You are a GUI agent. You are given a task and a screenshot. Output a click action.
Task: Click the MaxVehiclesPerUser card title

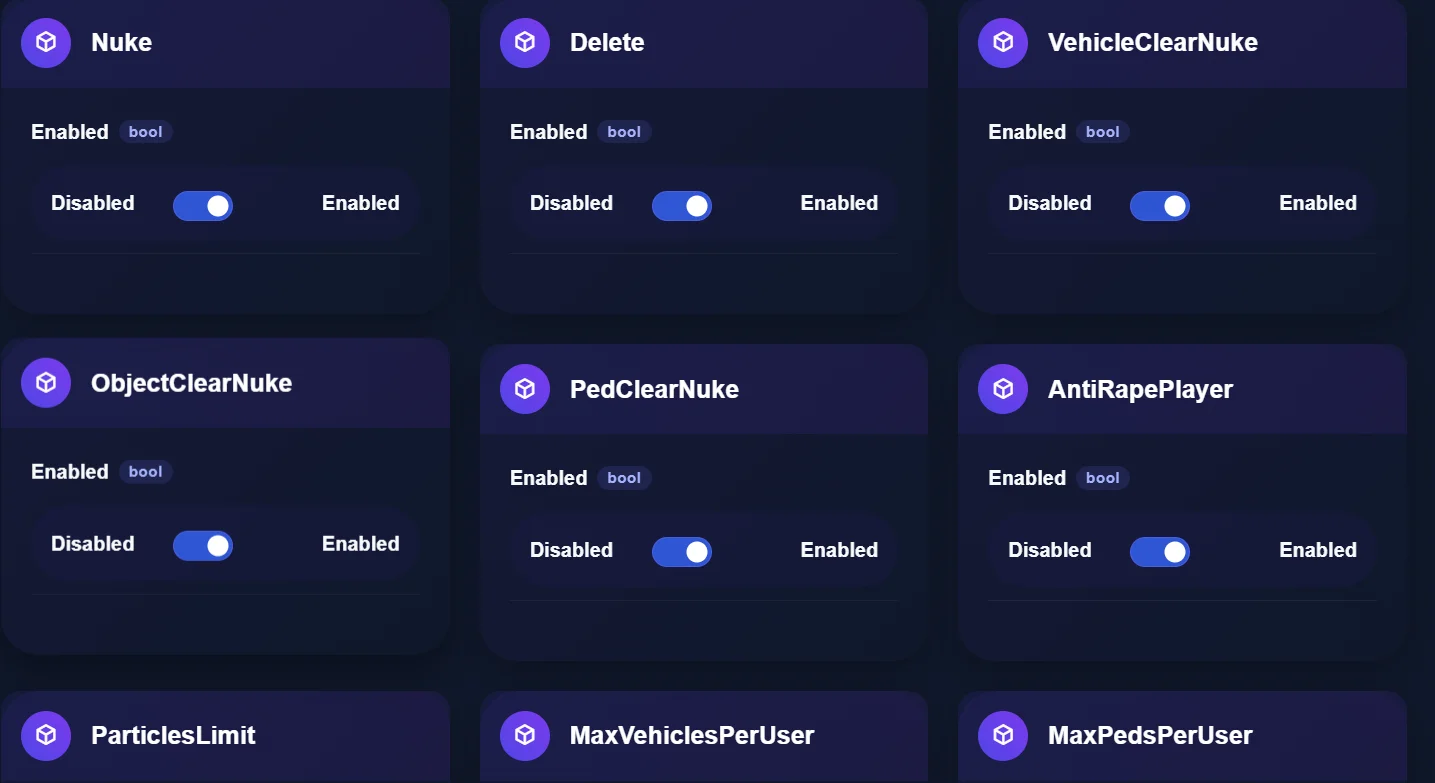(x=692, y=736)
